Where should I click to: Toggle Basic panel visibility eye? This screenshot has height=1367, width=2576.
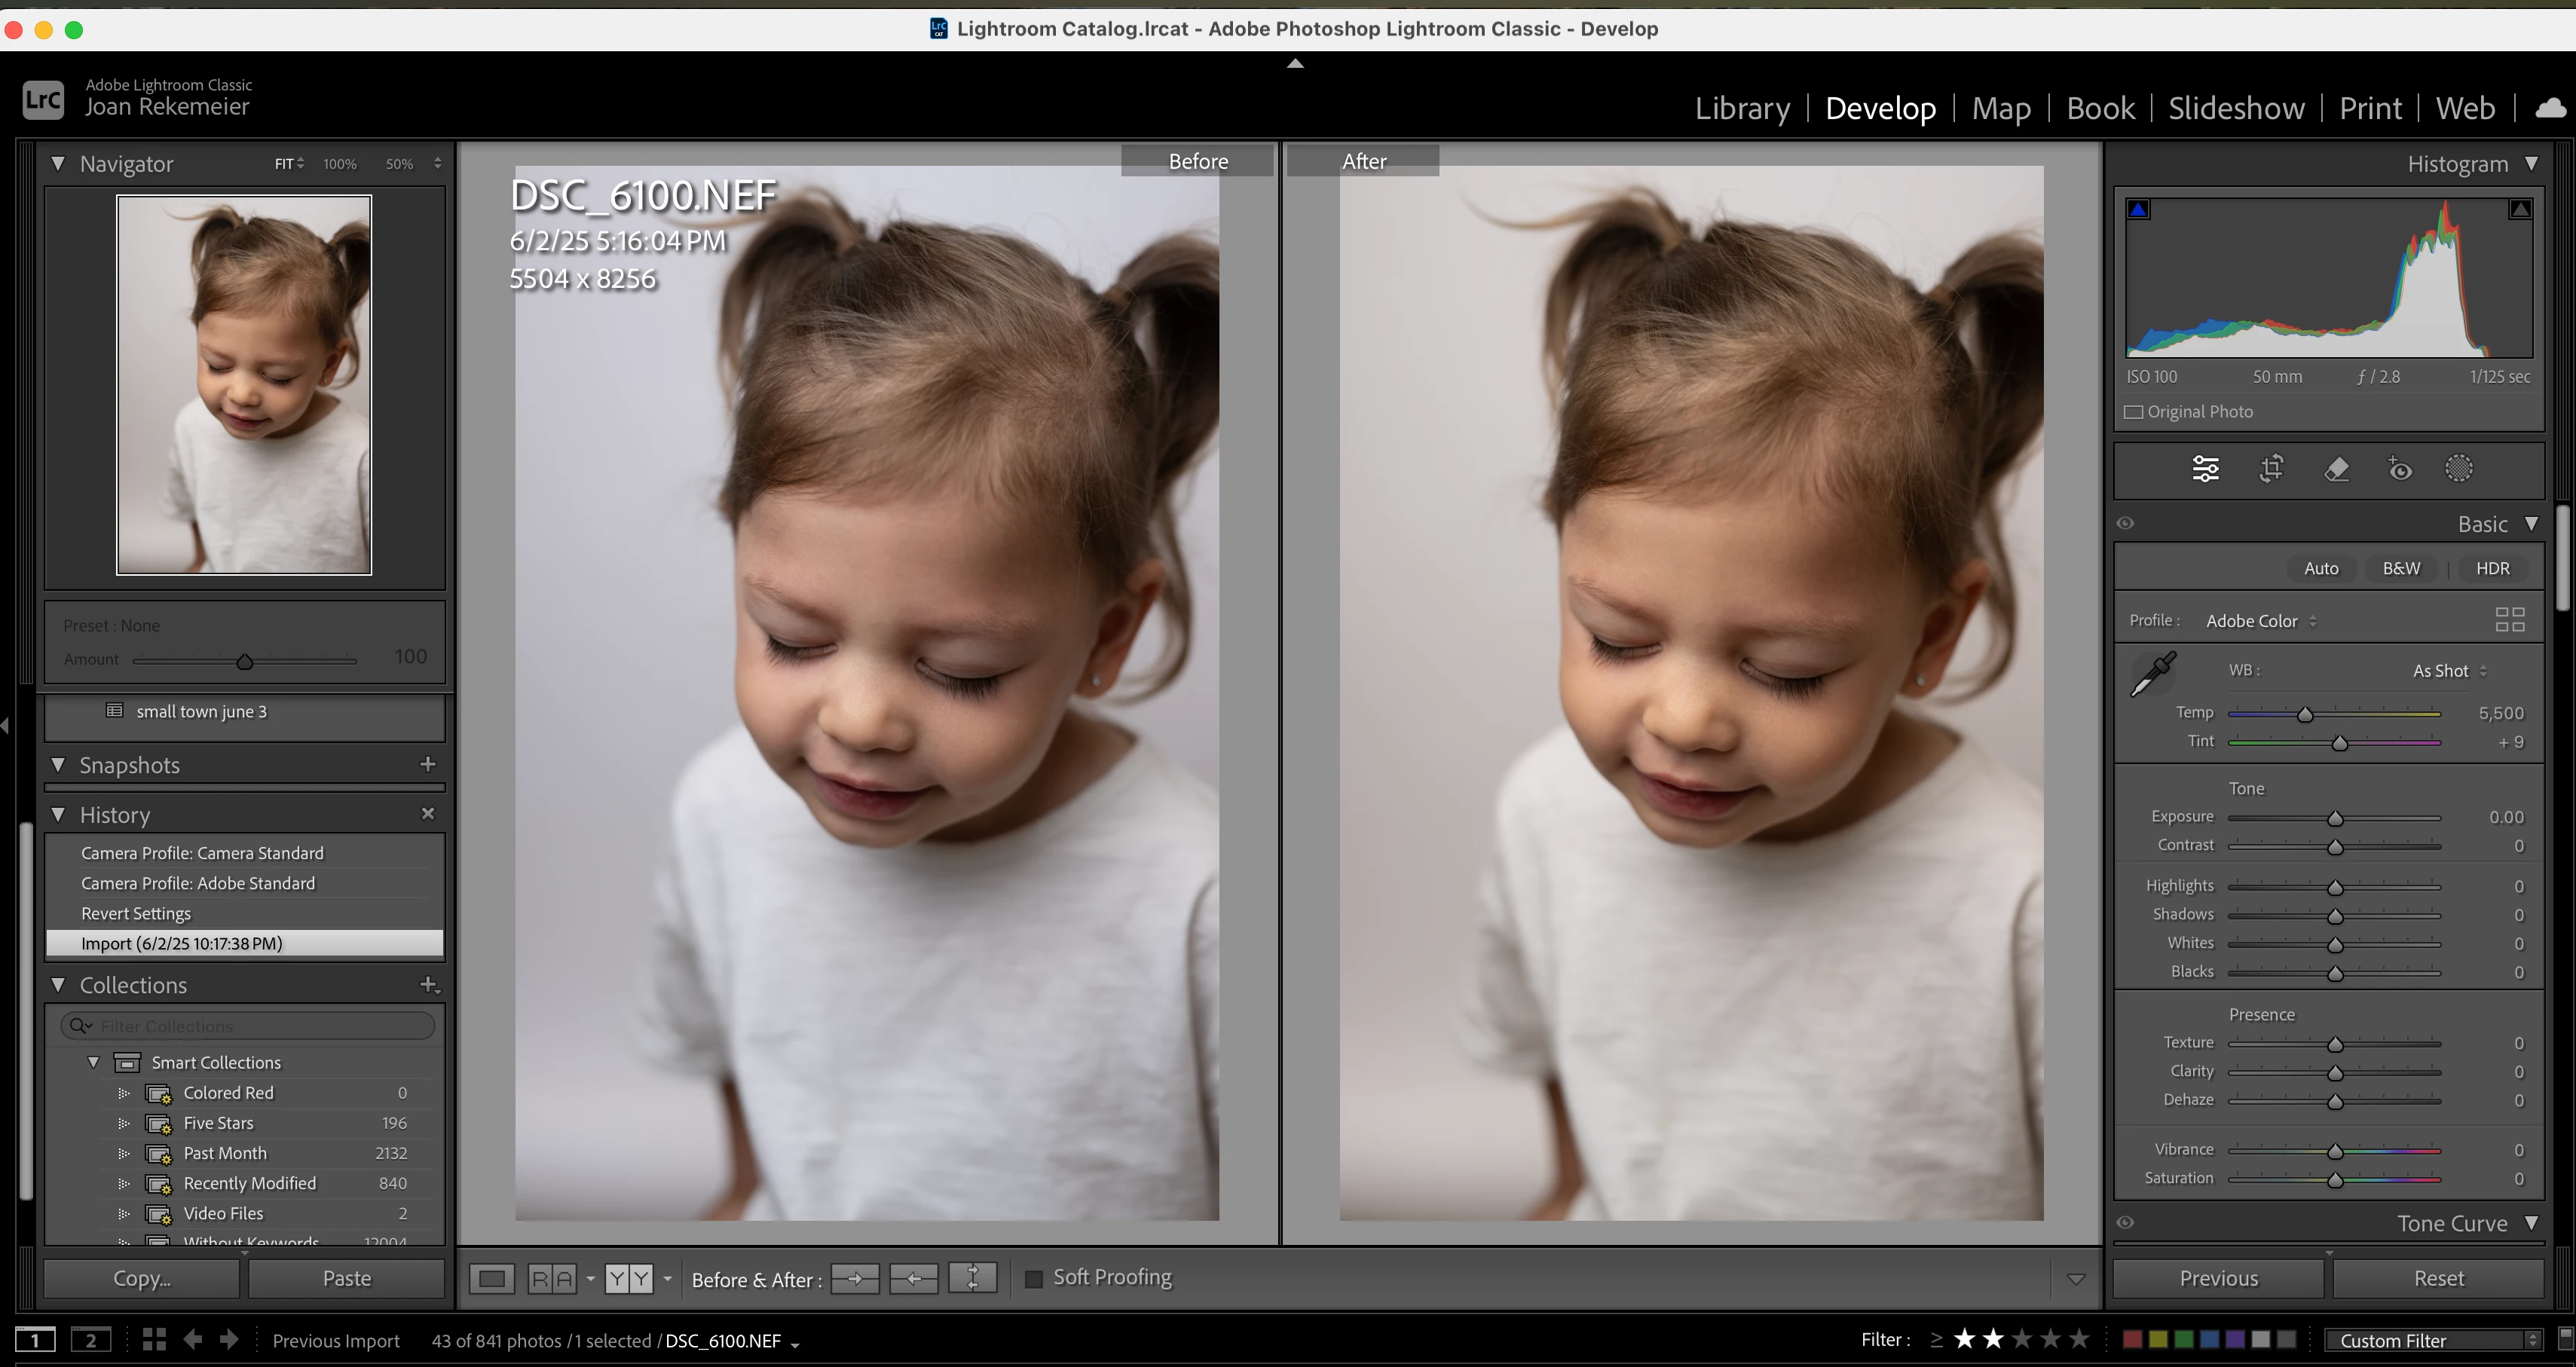click(x=2126, y=523)
